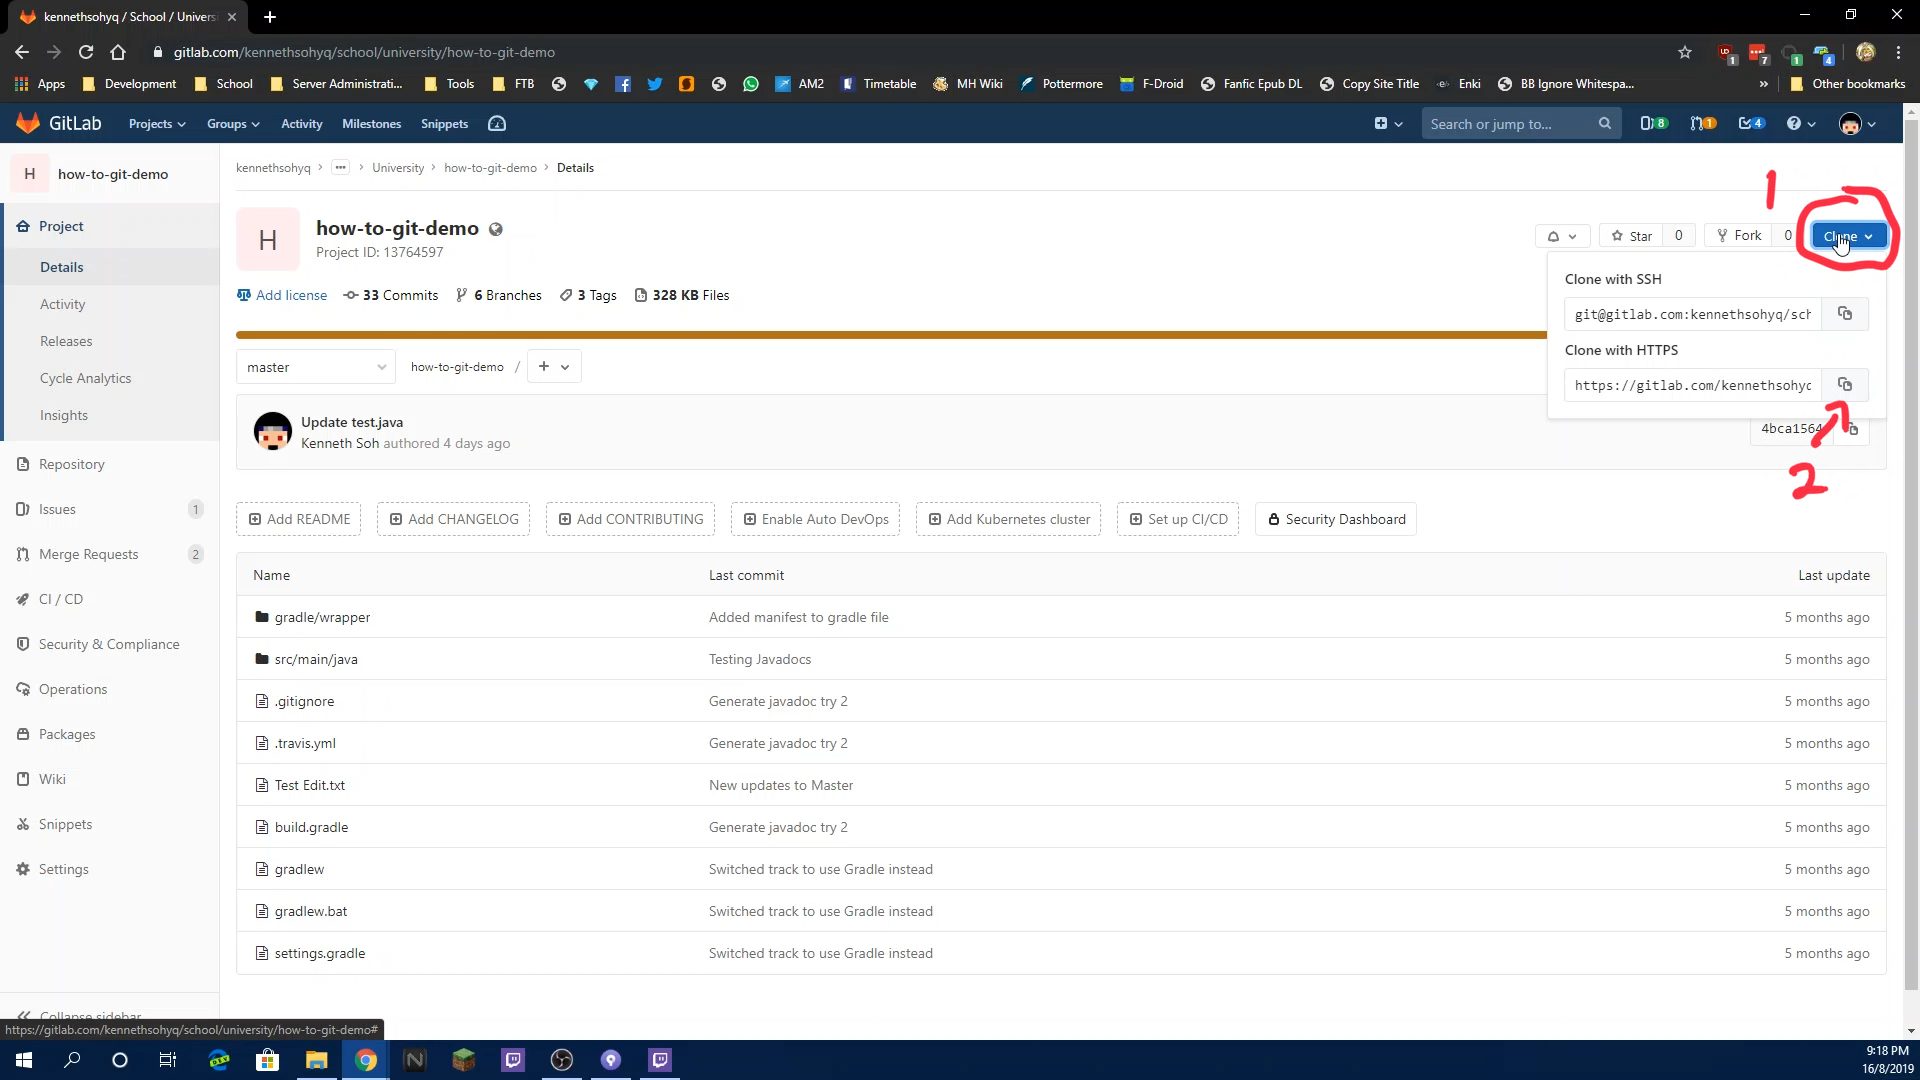Toggle the master branch selector
Screen dimensions: 1920x1080
pyautogui.click(x=314, y=367)
